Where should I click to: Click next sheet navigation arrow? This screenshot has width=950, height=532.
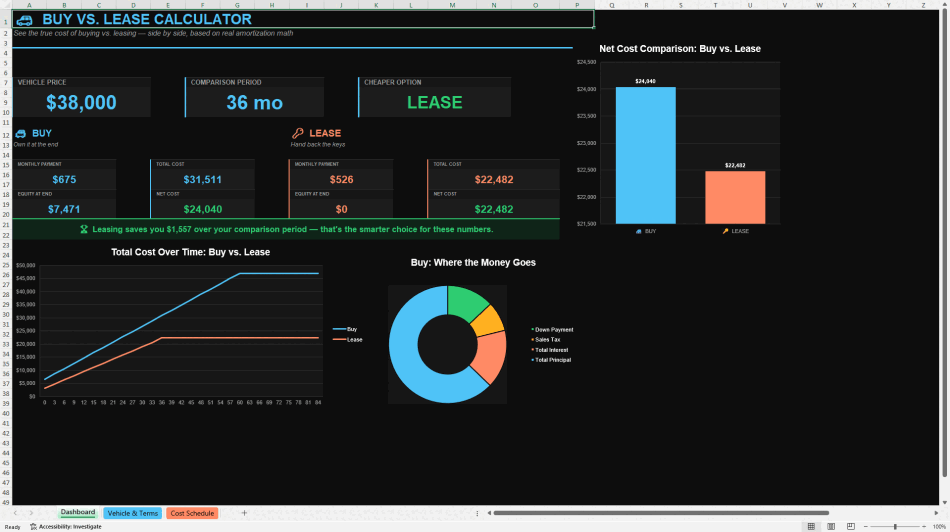(32, 513)
